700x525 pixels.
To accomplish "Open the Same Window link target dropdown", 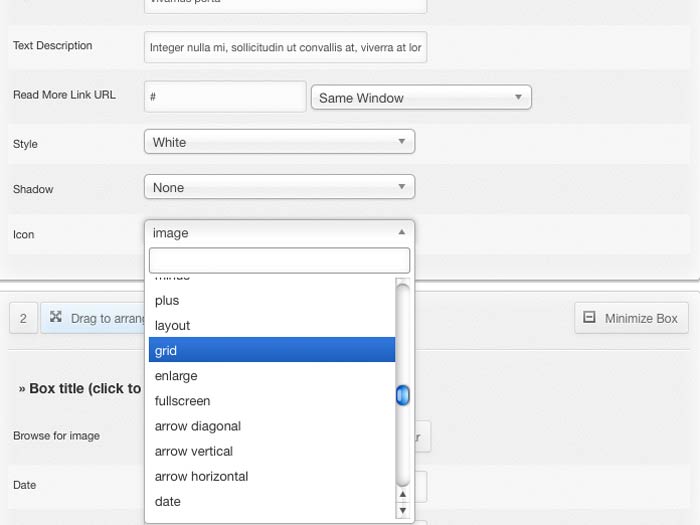I will coord(421,98).
